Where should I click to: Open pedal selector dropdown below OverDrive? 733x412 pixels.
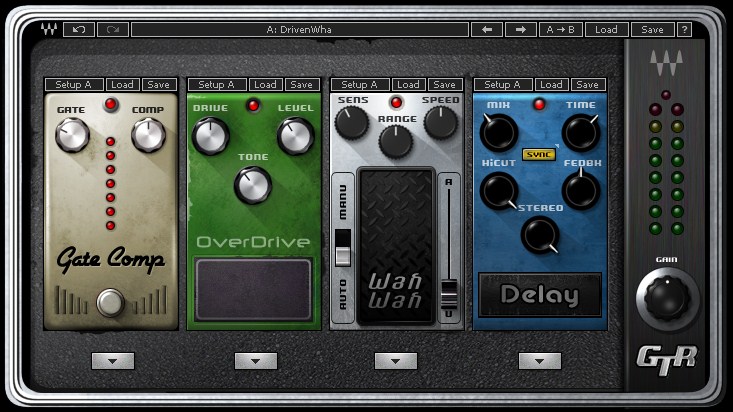coord(255,361)
